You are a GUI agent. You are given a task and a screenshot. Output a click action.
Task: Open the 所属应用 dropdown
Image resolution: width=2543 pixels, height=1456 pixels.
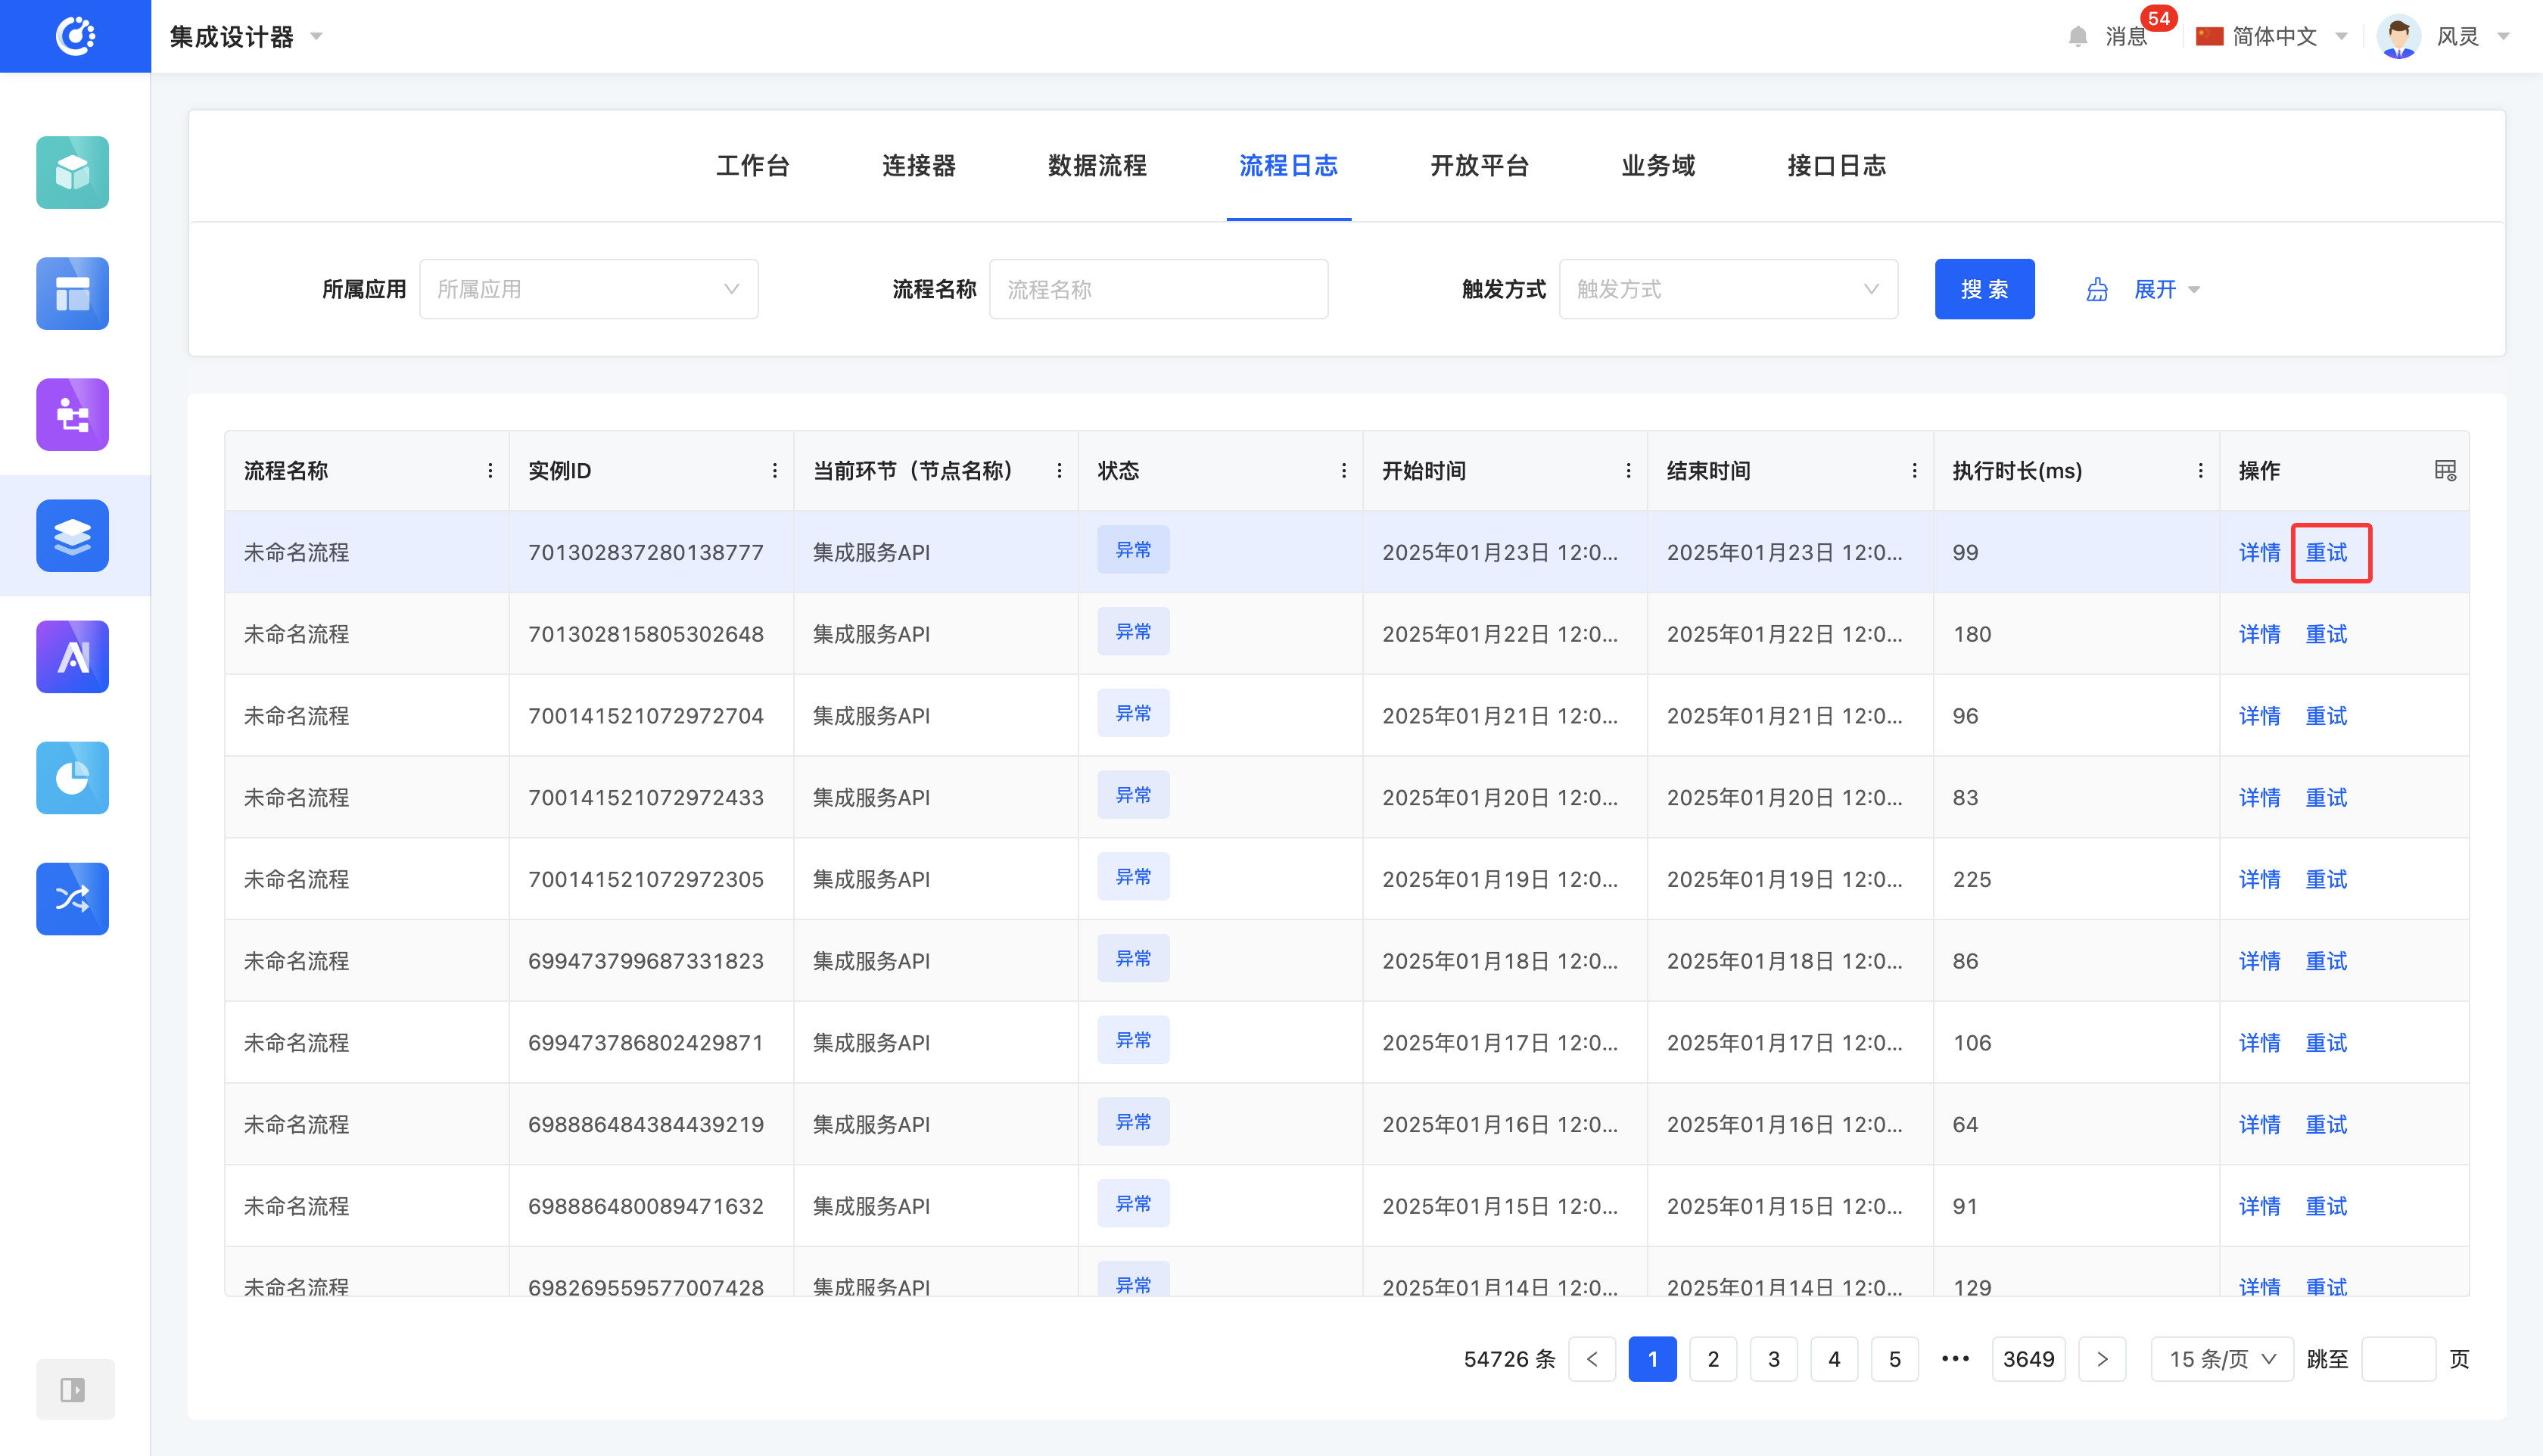coord(588,290)
